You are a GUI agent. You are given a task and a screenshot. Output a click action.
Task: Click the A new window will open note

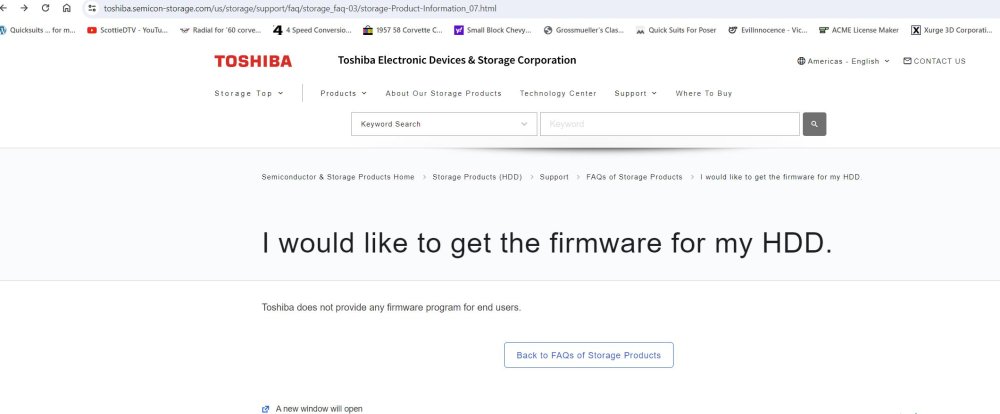(x=319, y=409)
